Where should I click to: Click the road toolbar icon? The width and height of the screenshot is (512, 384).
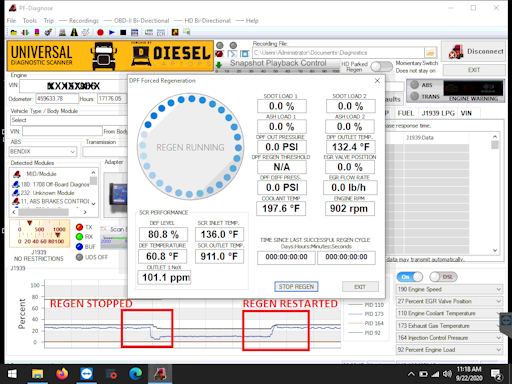[74, 32]
